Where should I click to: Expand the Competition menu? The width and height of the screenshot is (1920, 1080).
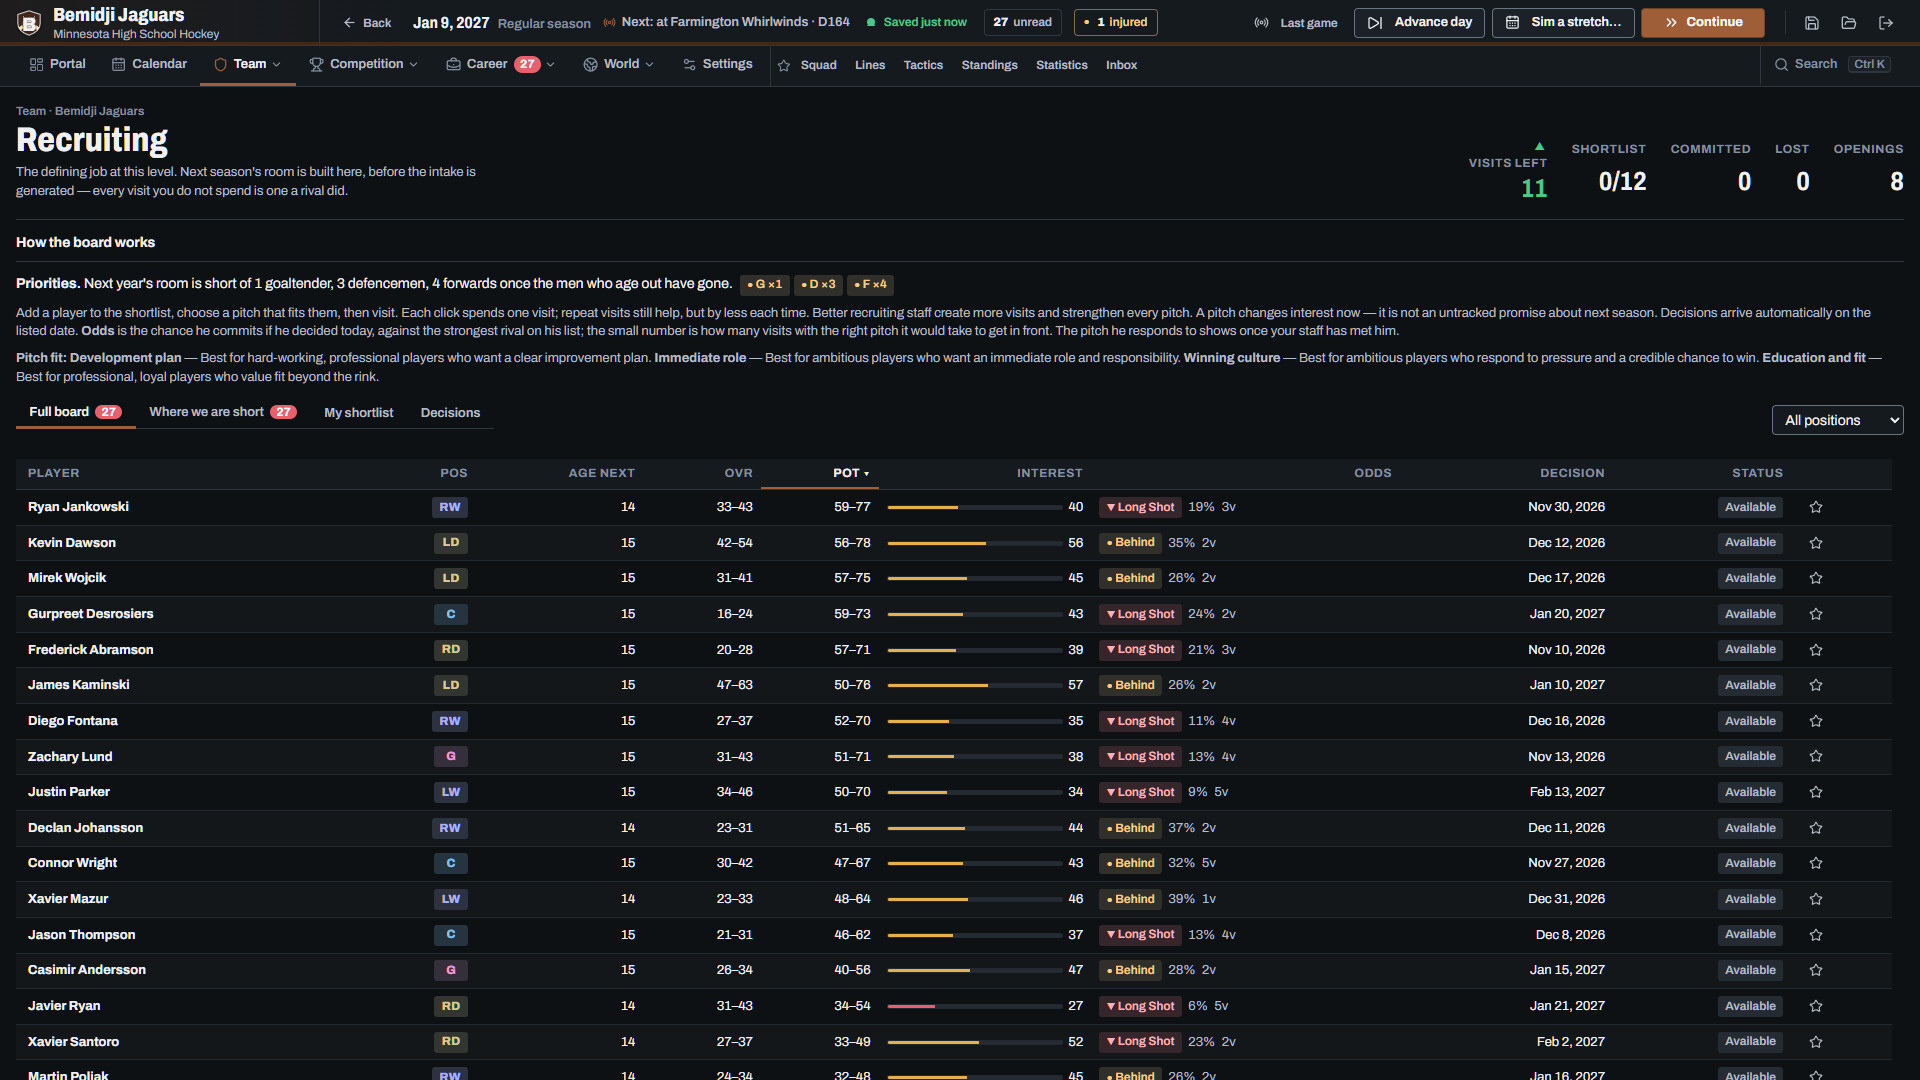coord(364,64)
